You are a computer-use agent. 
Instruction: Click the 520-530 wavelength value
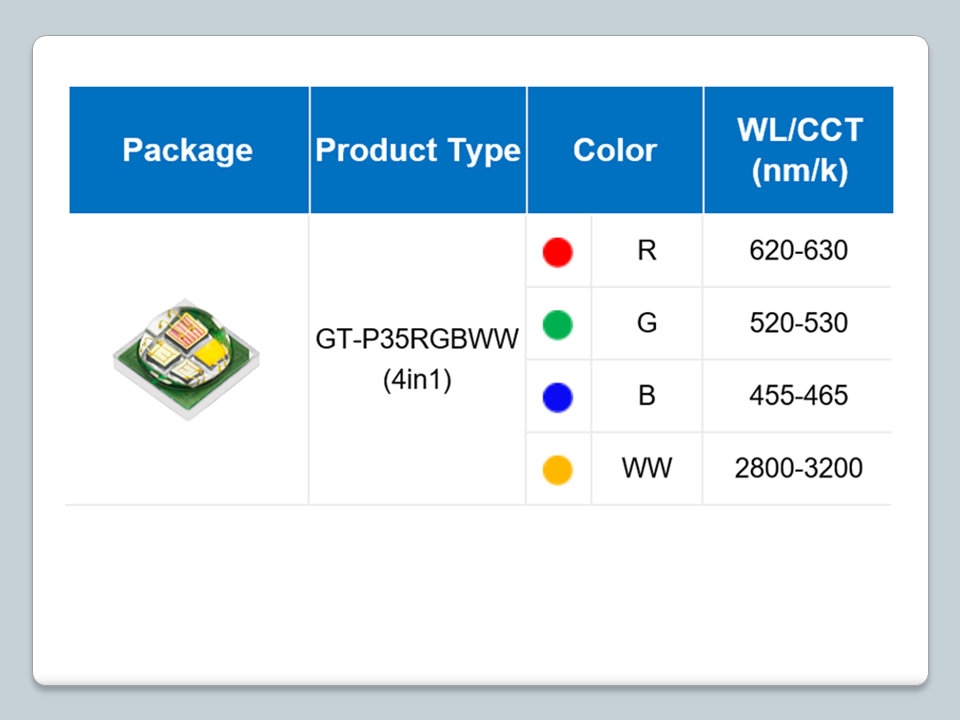click(798, 323)
